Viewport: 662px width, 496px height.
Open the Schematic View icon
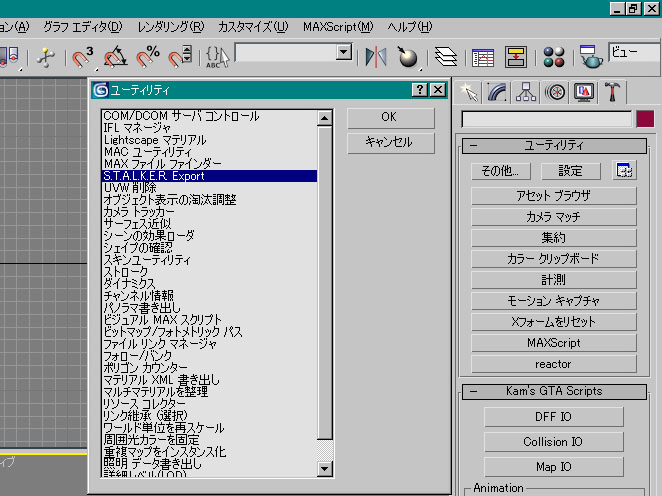(515, 57)
